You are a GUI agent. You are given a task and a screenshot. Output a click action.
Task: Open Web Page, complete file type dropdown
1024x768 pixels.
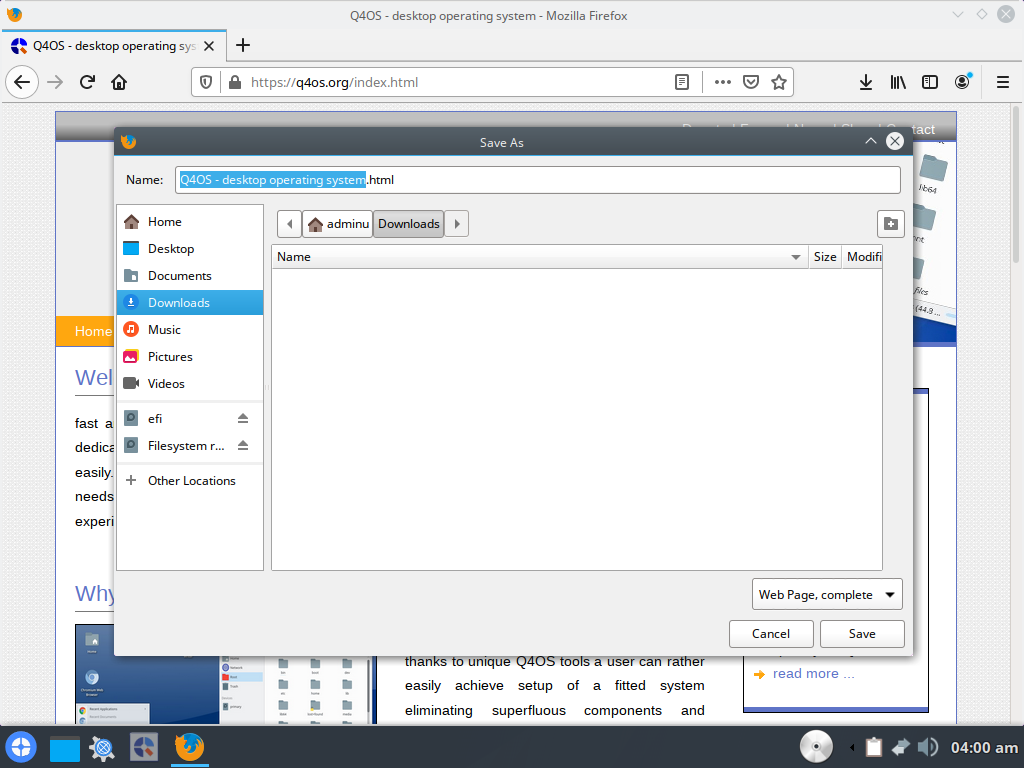pos(827,594)
